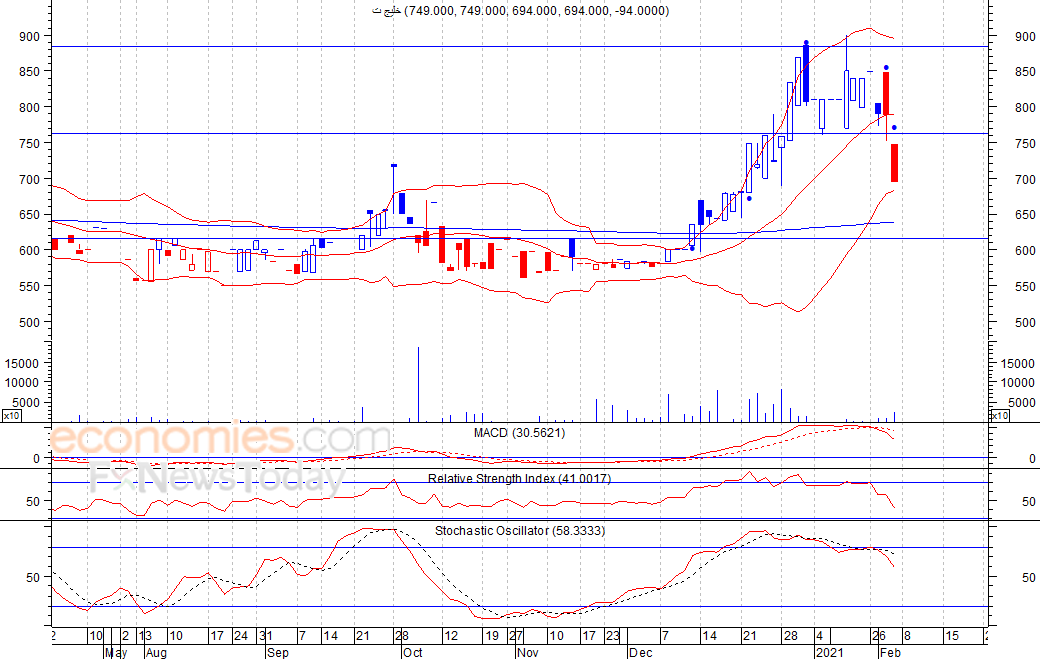Click the date label 23 above Dec
Image resolution: width=1040 pixels, height=659 pixels.
pyautogui.click(x=613, y=636)
